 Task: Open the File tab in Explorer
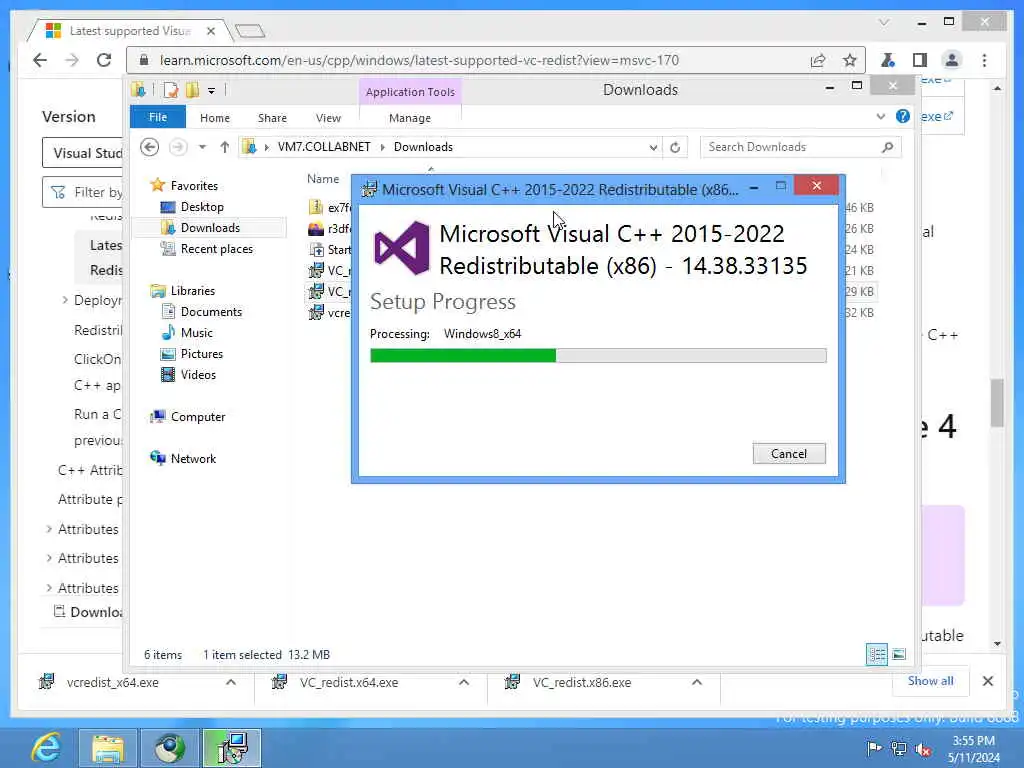click(157, 118)
